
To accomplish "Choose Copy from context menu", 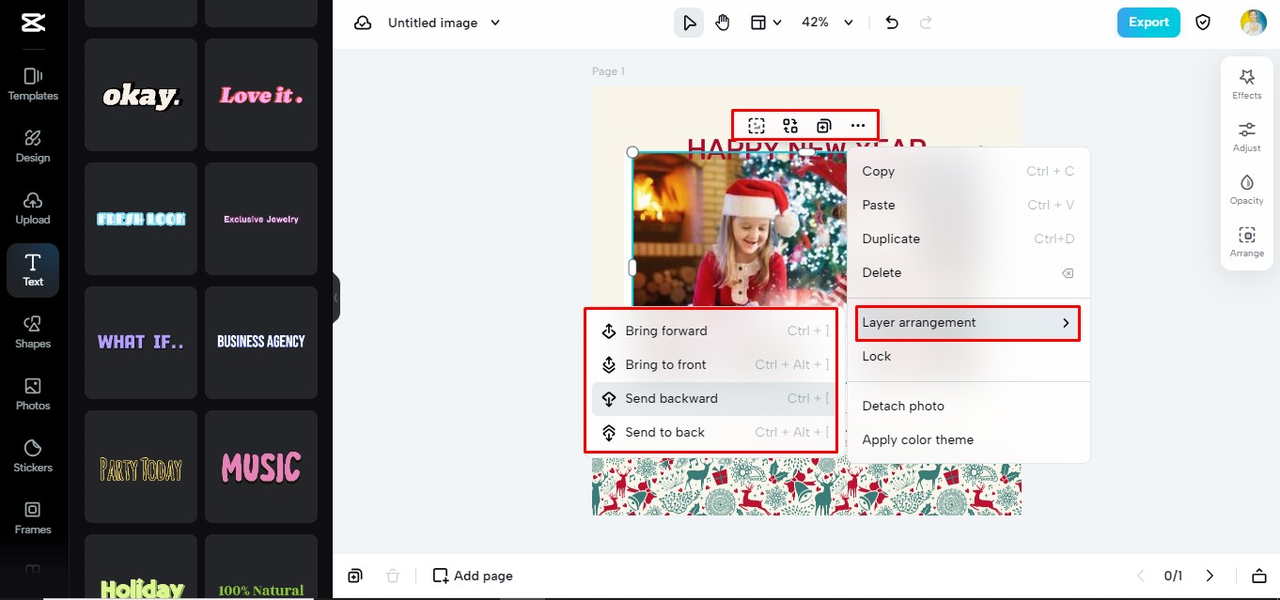I will (x=968, y=171).
